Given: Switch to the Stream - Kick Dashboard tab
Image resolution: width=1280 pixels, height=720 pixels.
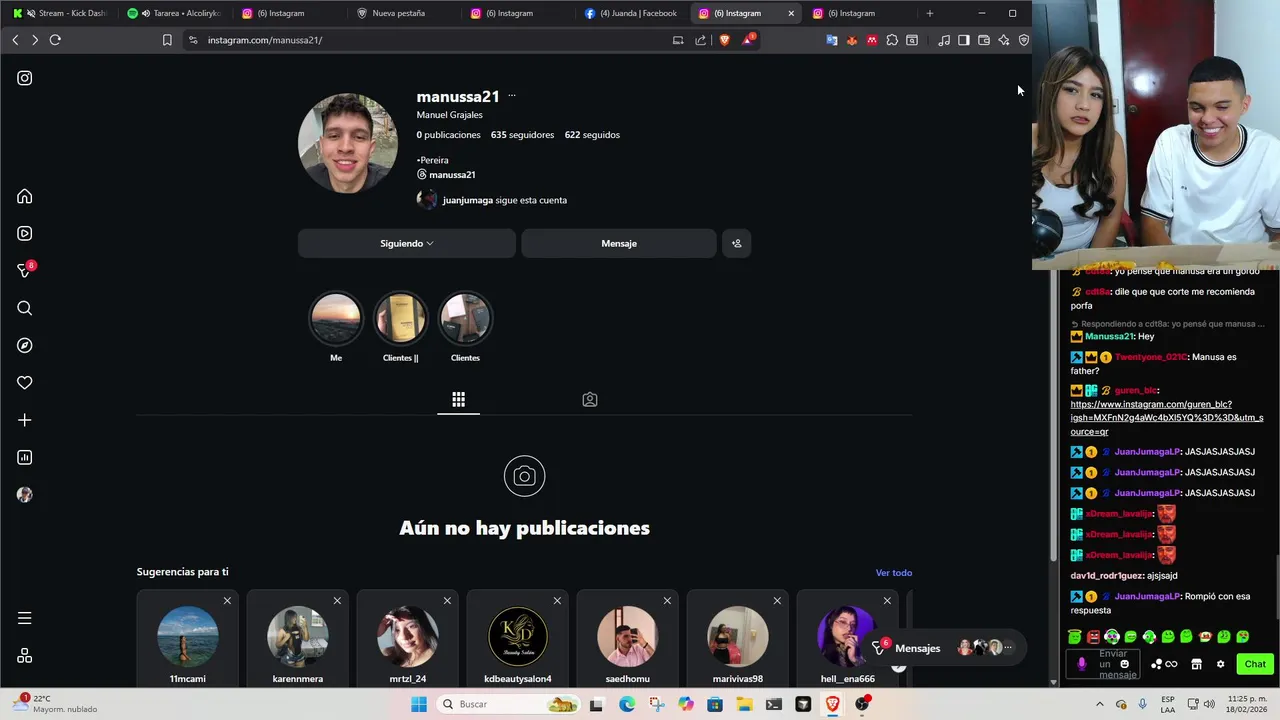Looking at the screenshot, I should pos(60,13).
